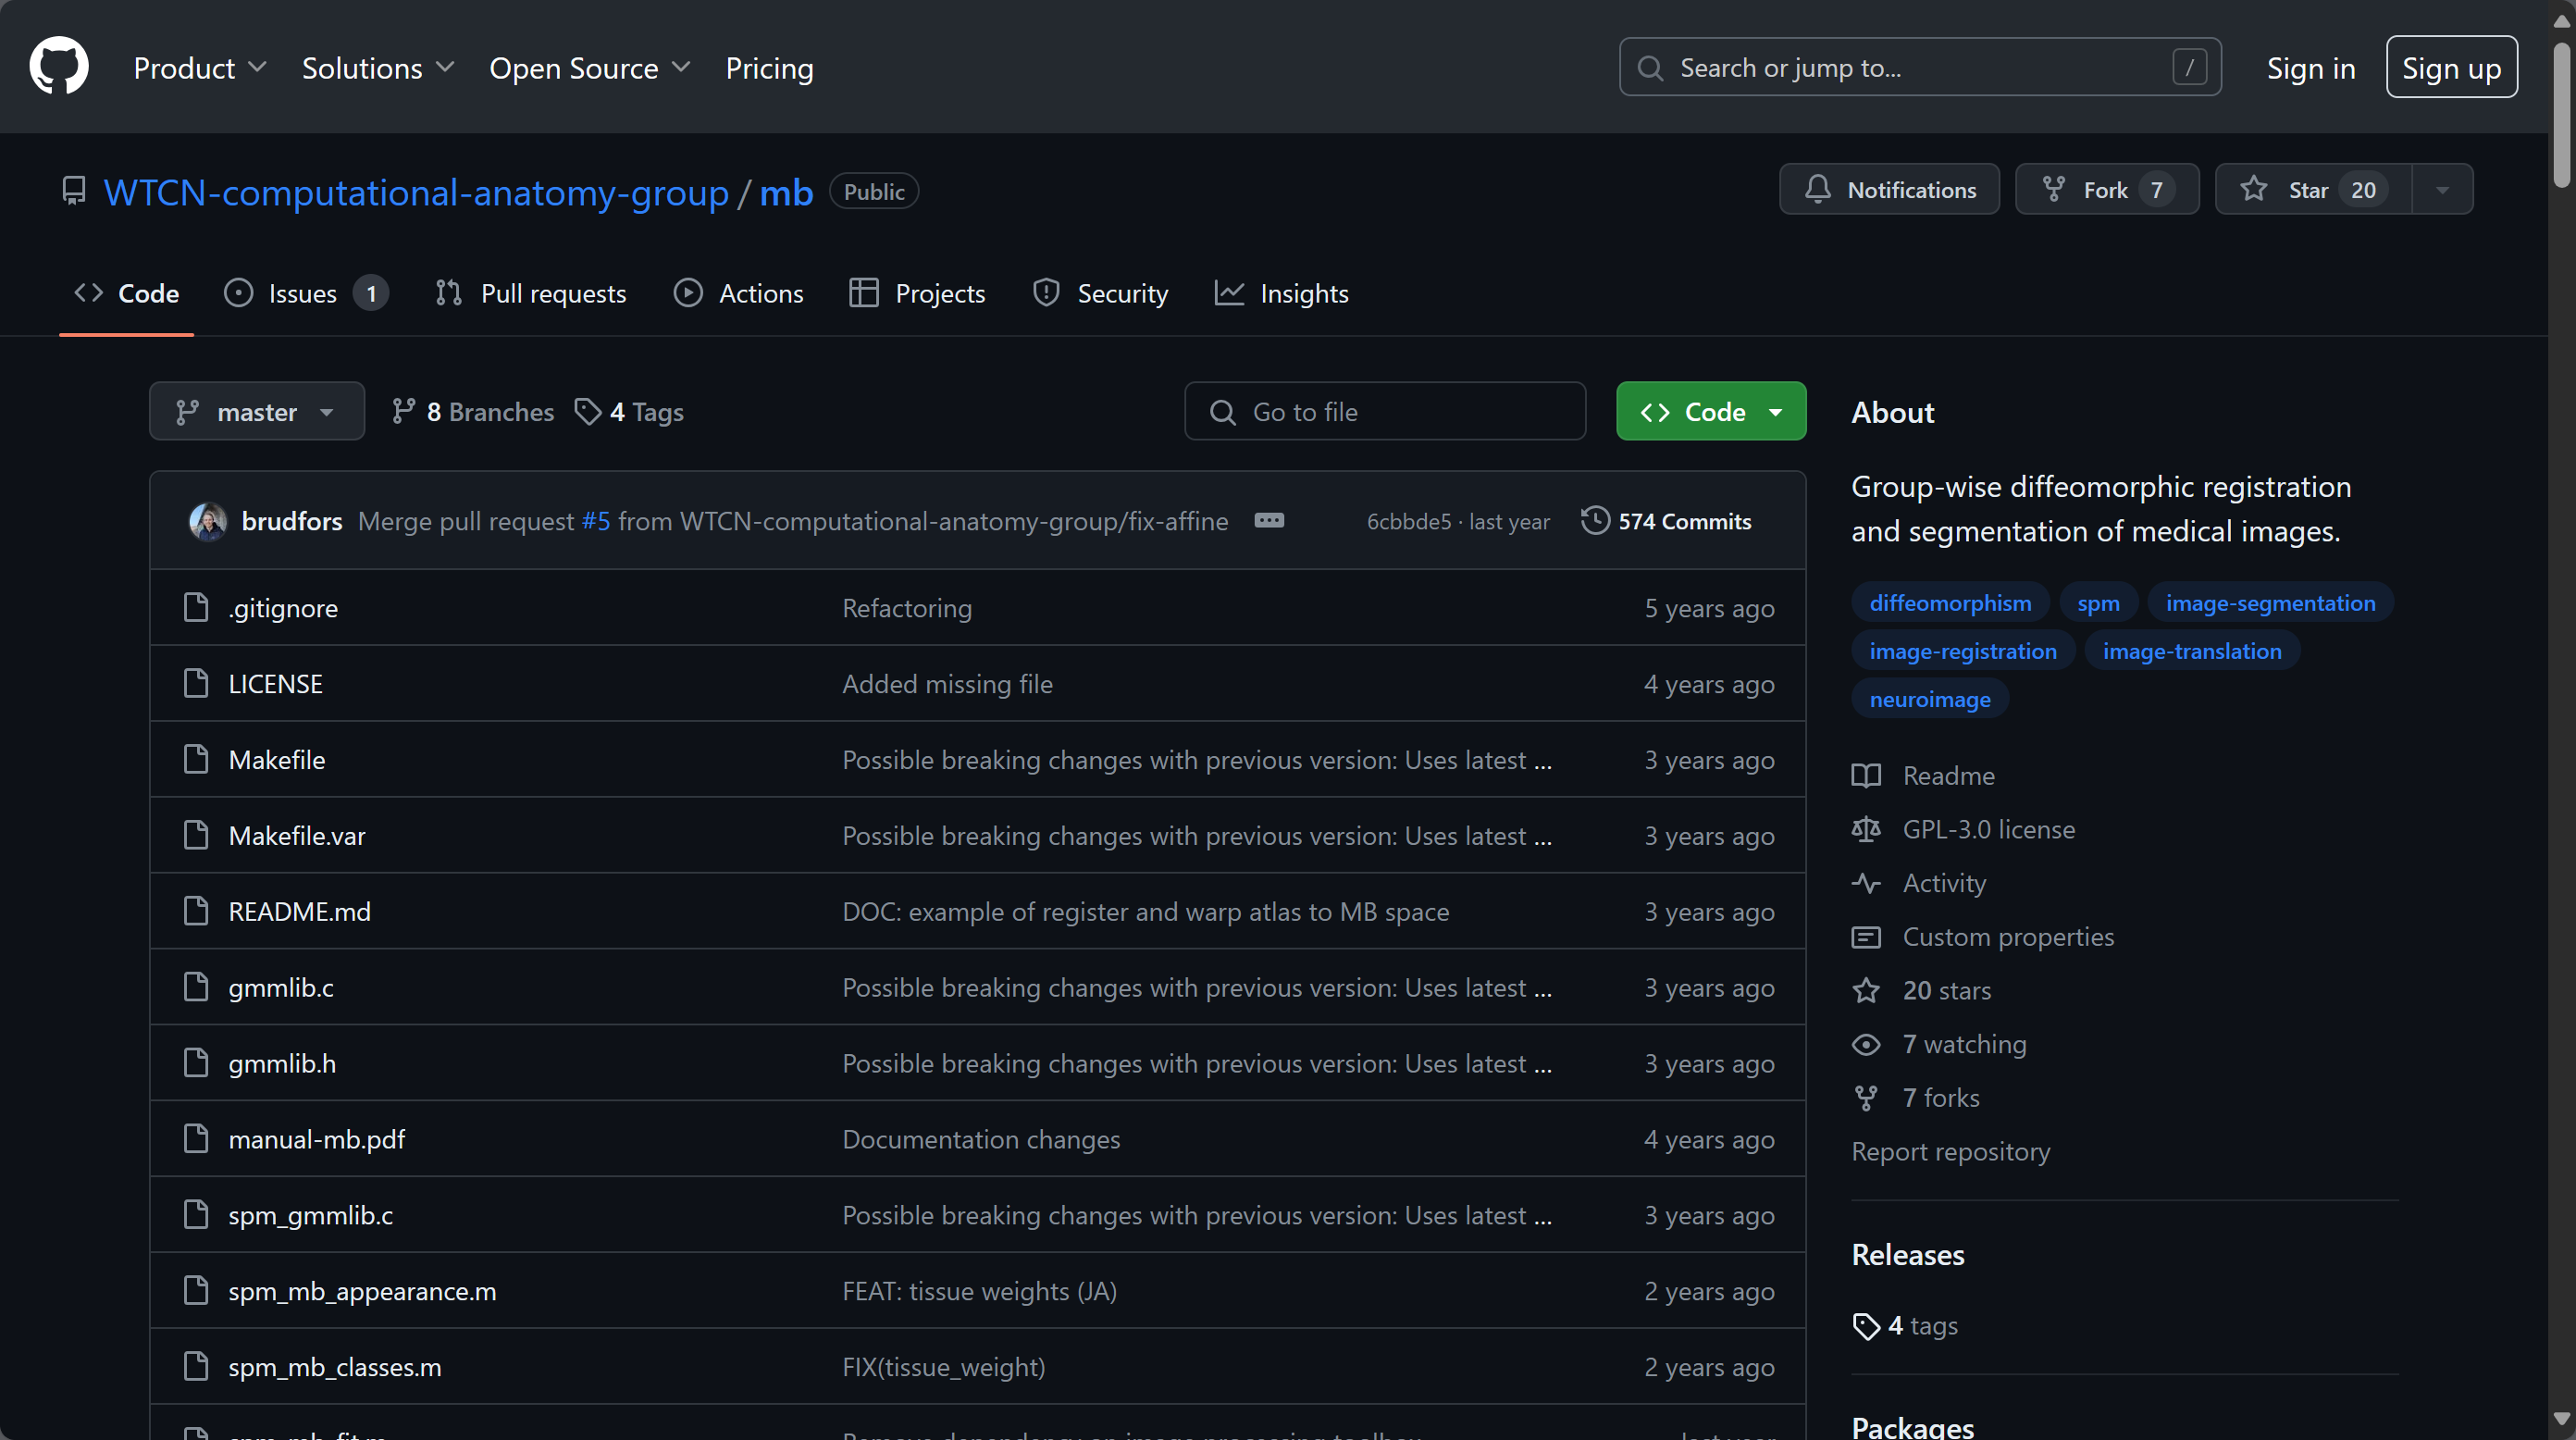2576x1440 pixels.
Task: Open the master branch dropdown
Action: [x=256, y=412]
